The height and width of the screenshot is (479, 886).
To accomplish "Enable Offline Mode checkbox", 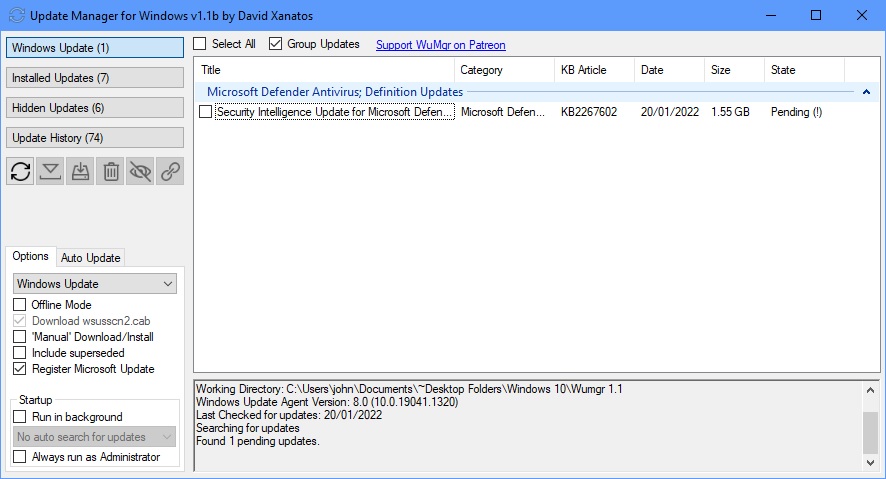I will pyautogui.click(x=20, y=304).
